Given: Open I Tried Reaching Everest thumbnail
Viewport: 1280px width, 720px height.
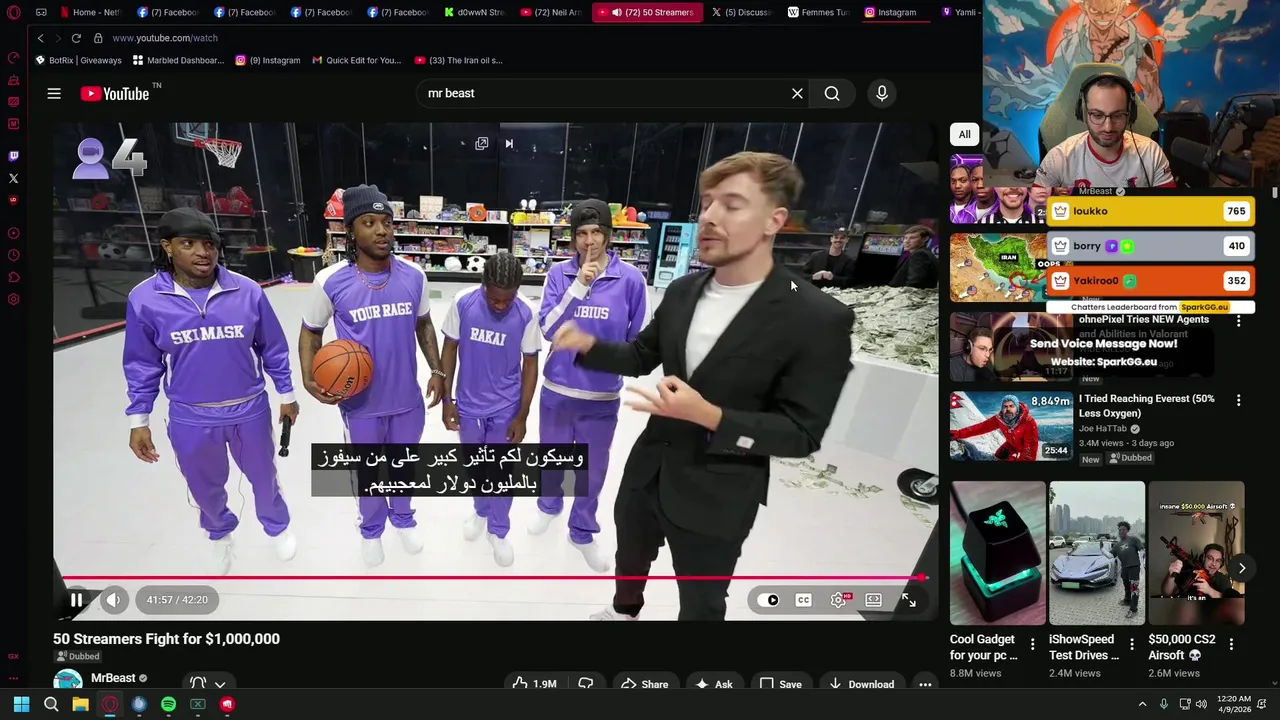Looking at the screenshot, I should pos(1011,426).
